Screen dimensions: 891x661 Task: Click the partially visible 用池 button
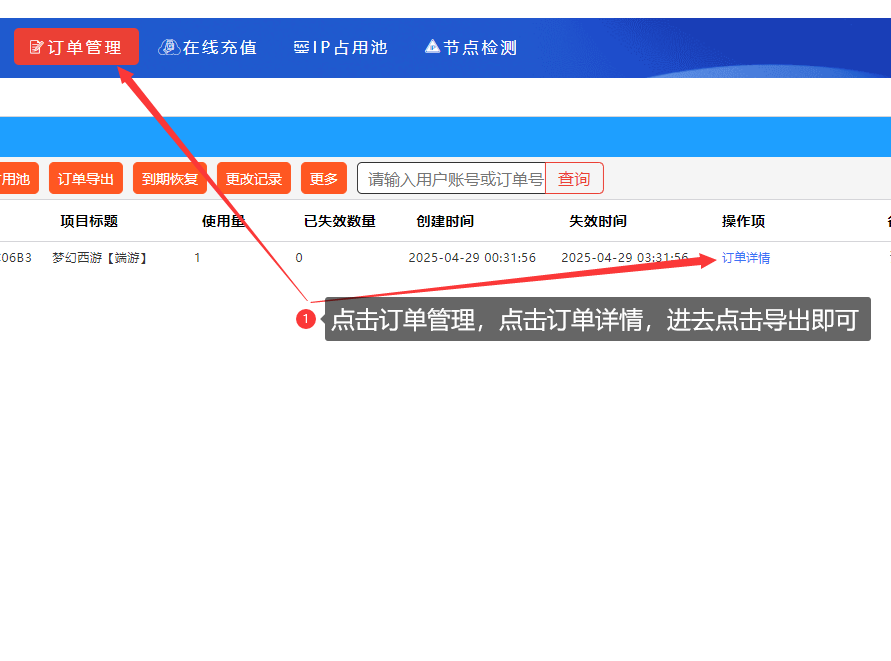pos(17,179)
